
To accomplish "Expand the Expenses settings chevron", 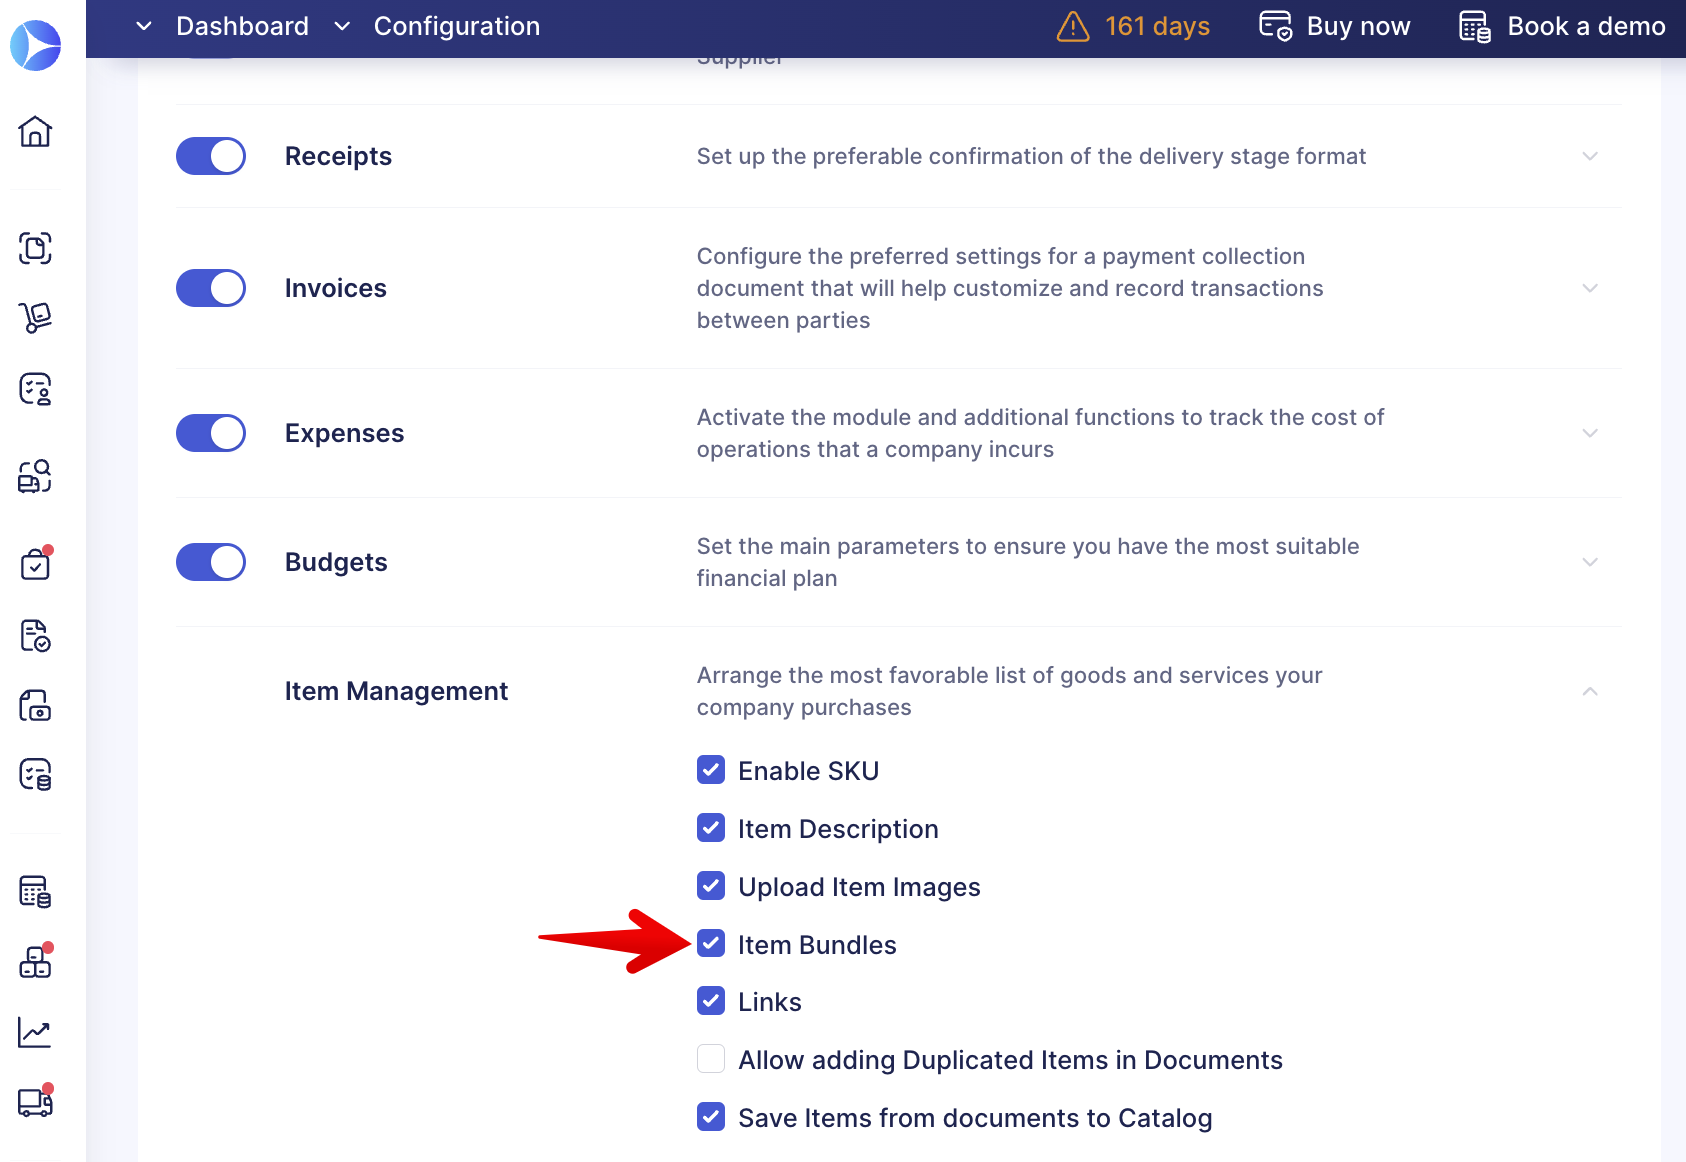I will (1590, 433).
